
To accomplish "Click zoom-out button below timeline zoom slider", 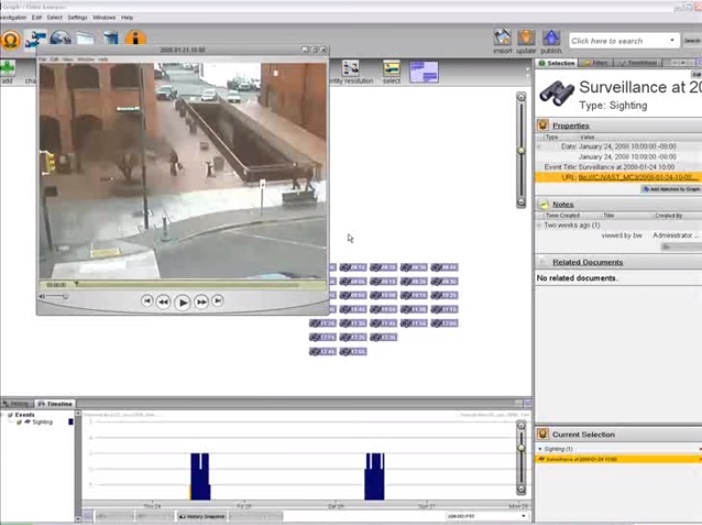I will [x=521, y=489].
